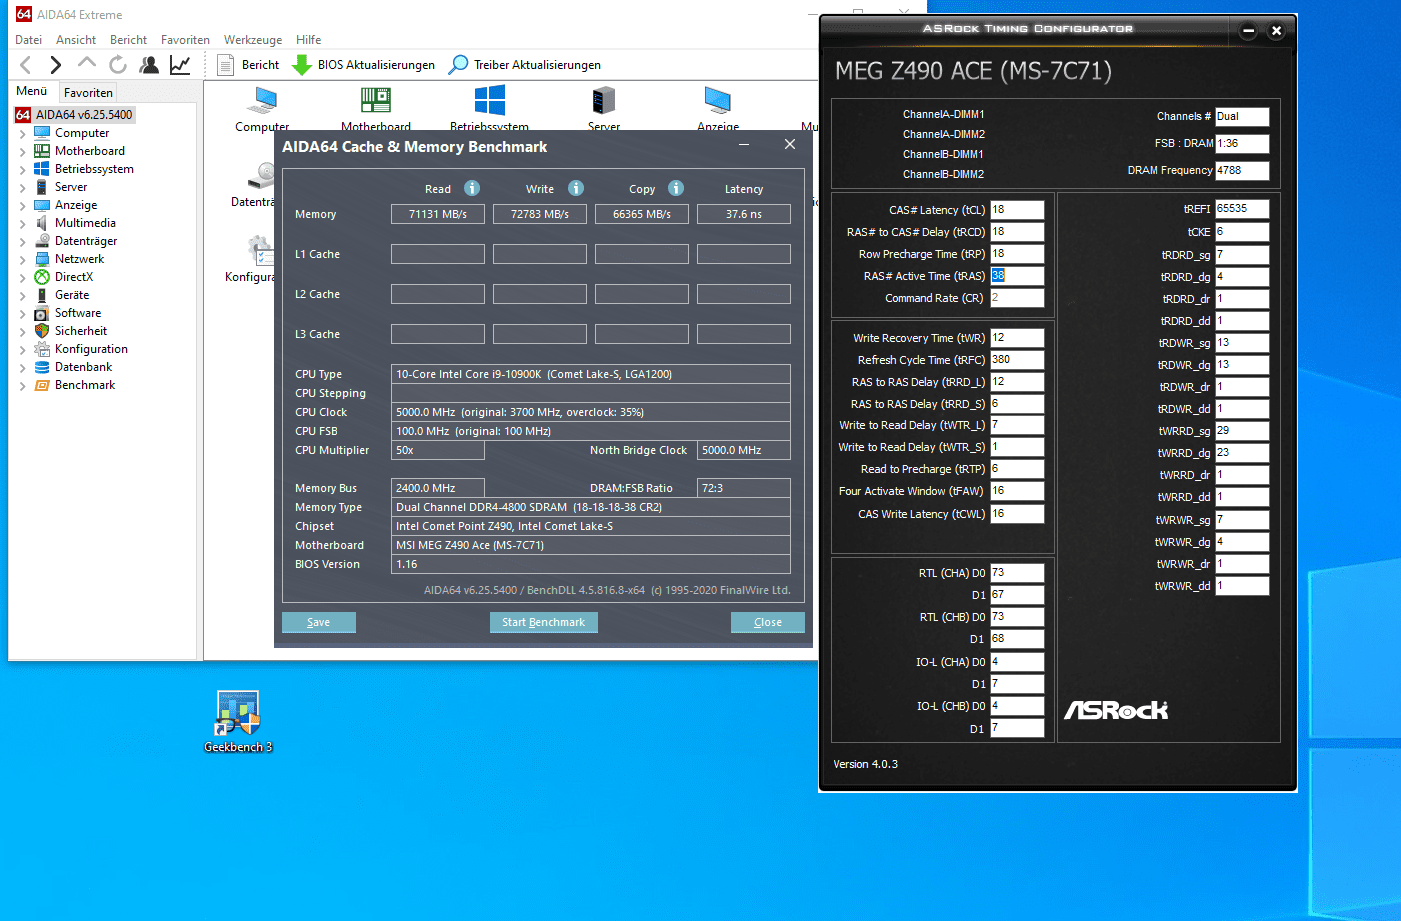
Task: Open the Computer category icon in main pane
Action: 263,108
